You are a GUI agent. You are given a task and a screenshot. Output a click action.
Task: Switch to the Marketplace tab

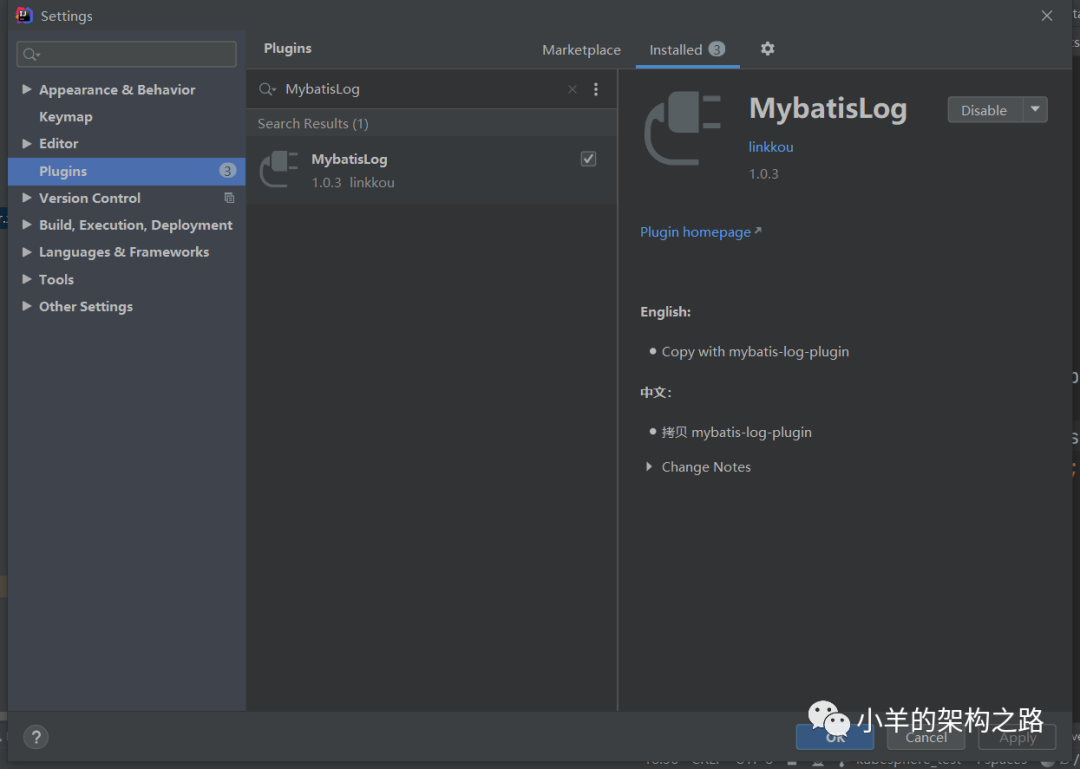click(x=581, y=50)
